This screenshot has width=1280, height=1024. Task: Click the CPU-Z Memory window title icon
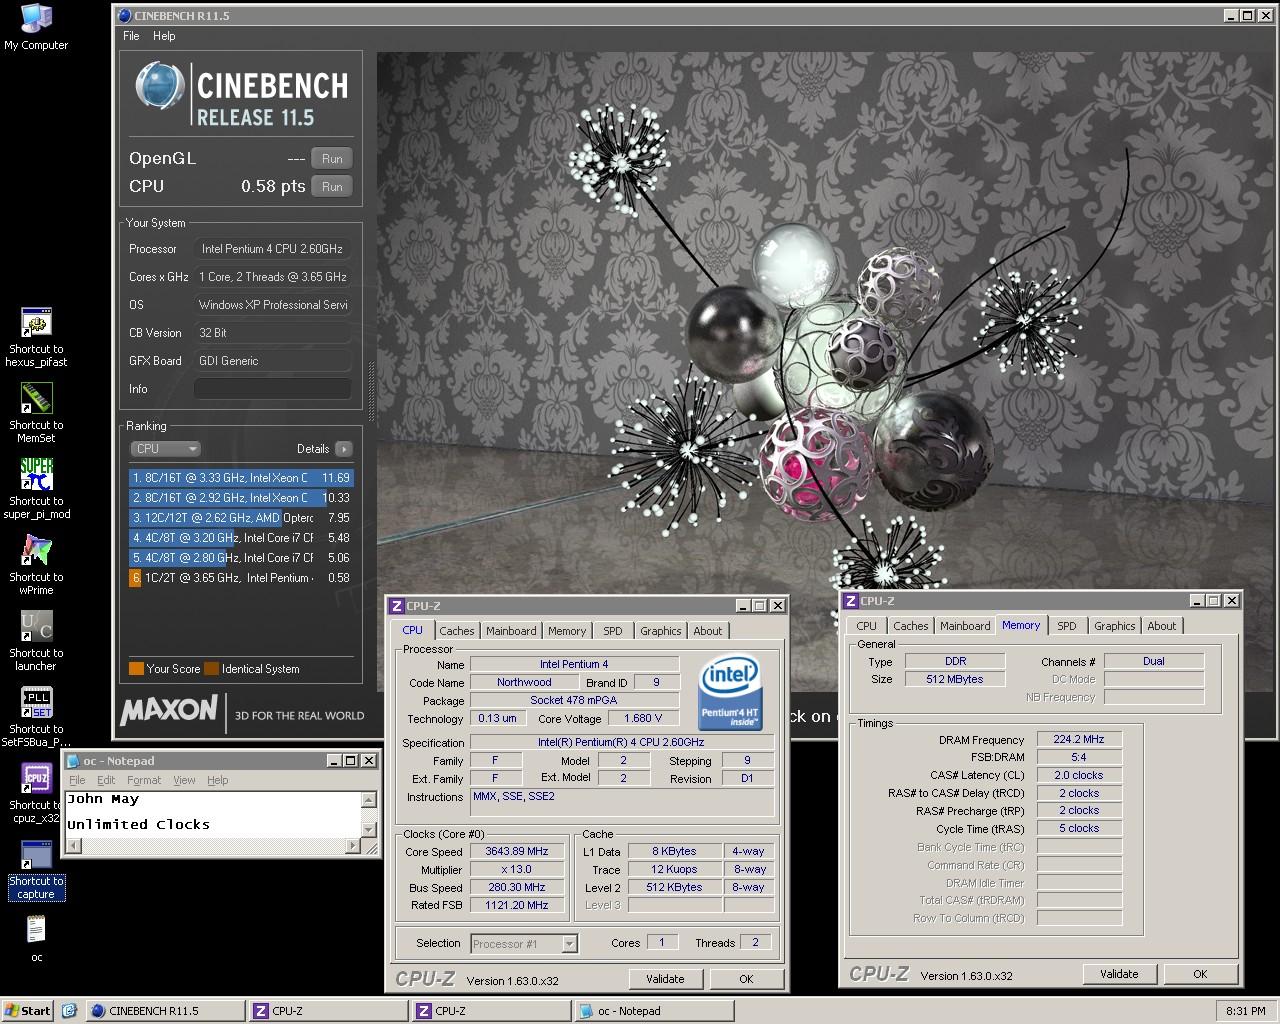pos(851,601)
